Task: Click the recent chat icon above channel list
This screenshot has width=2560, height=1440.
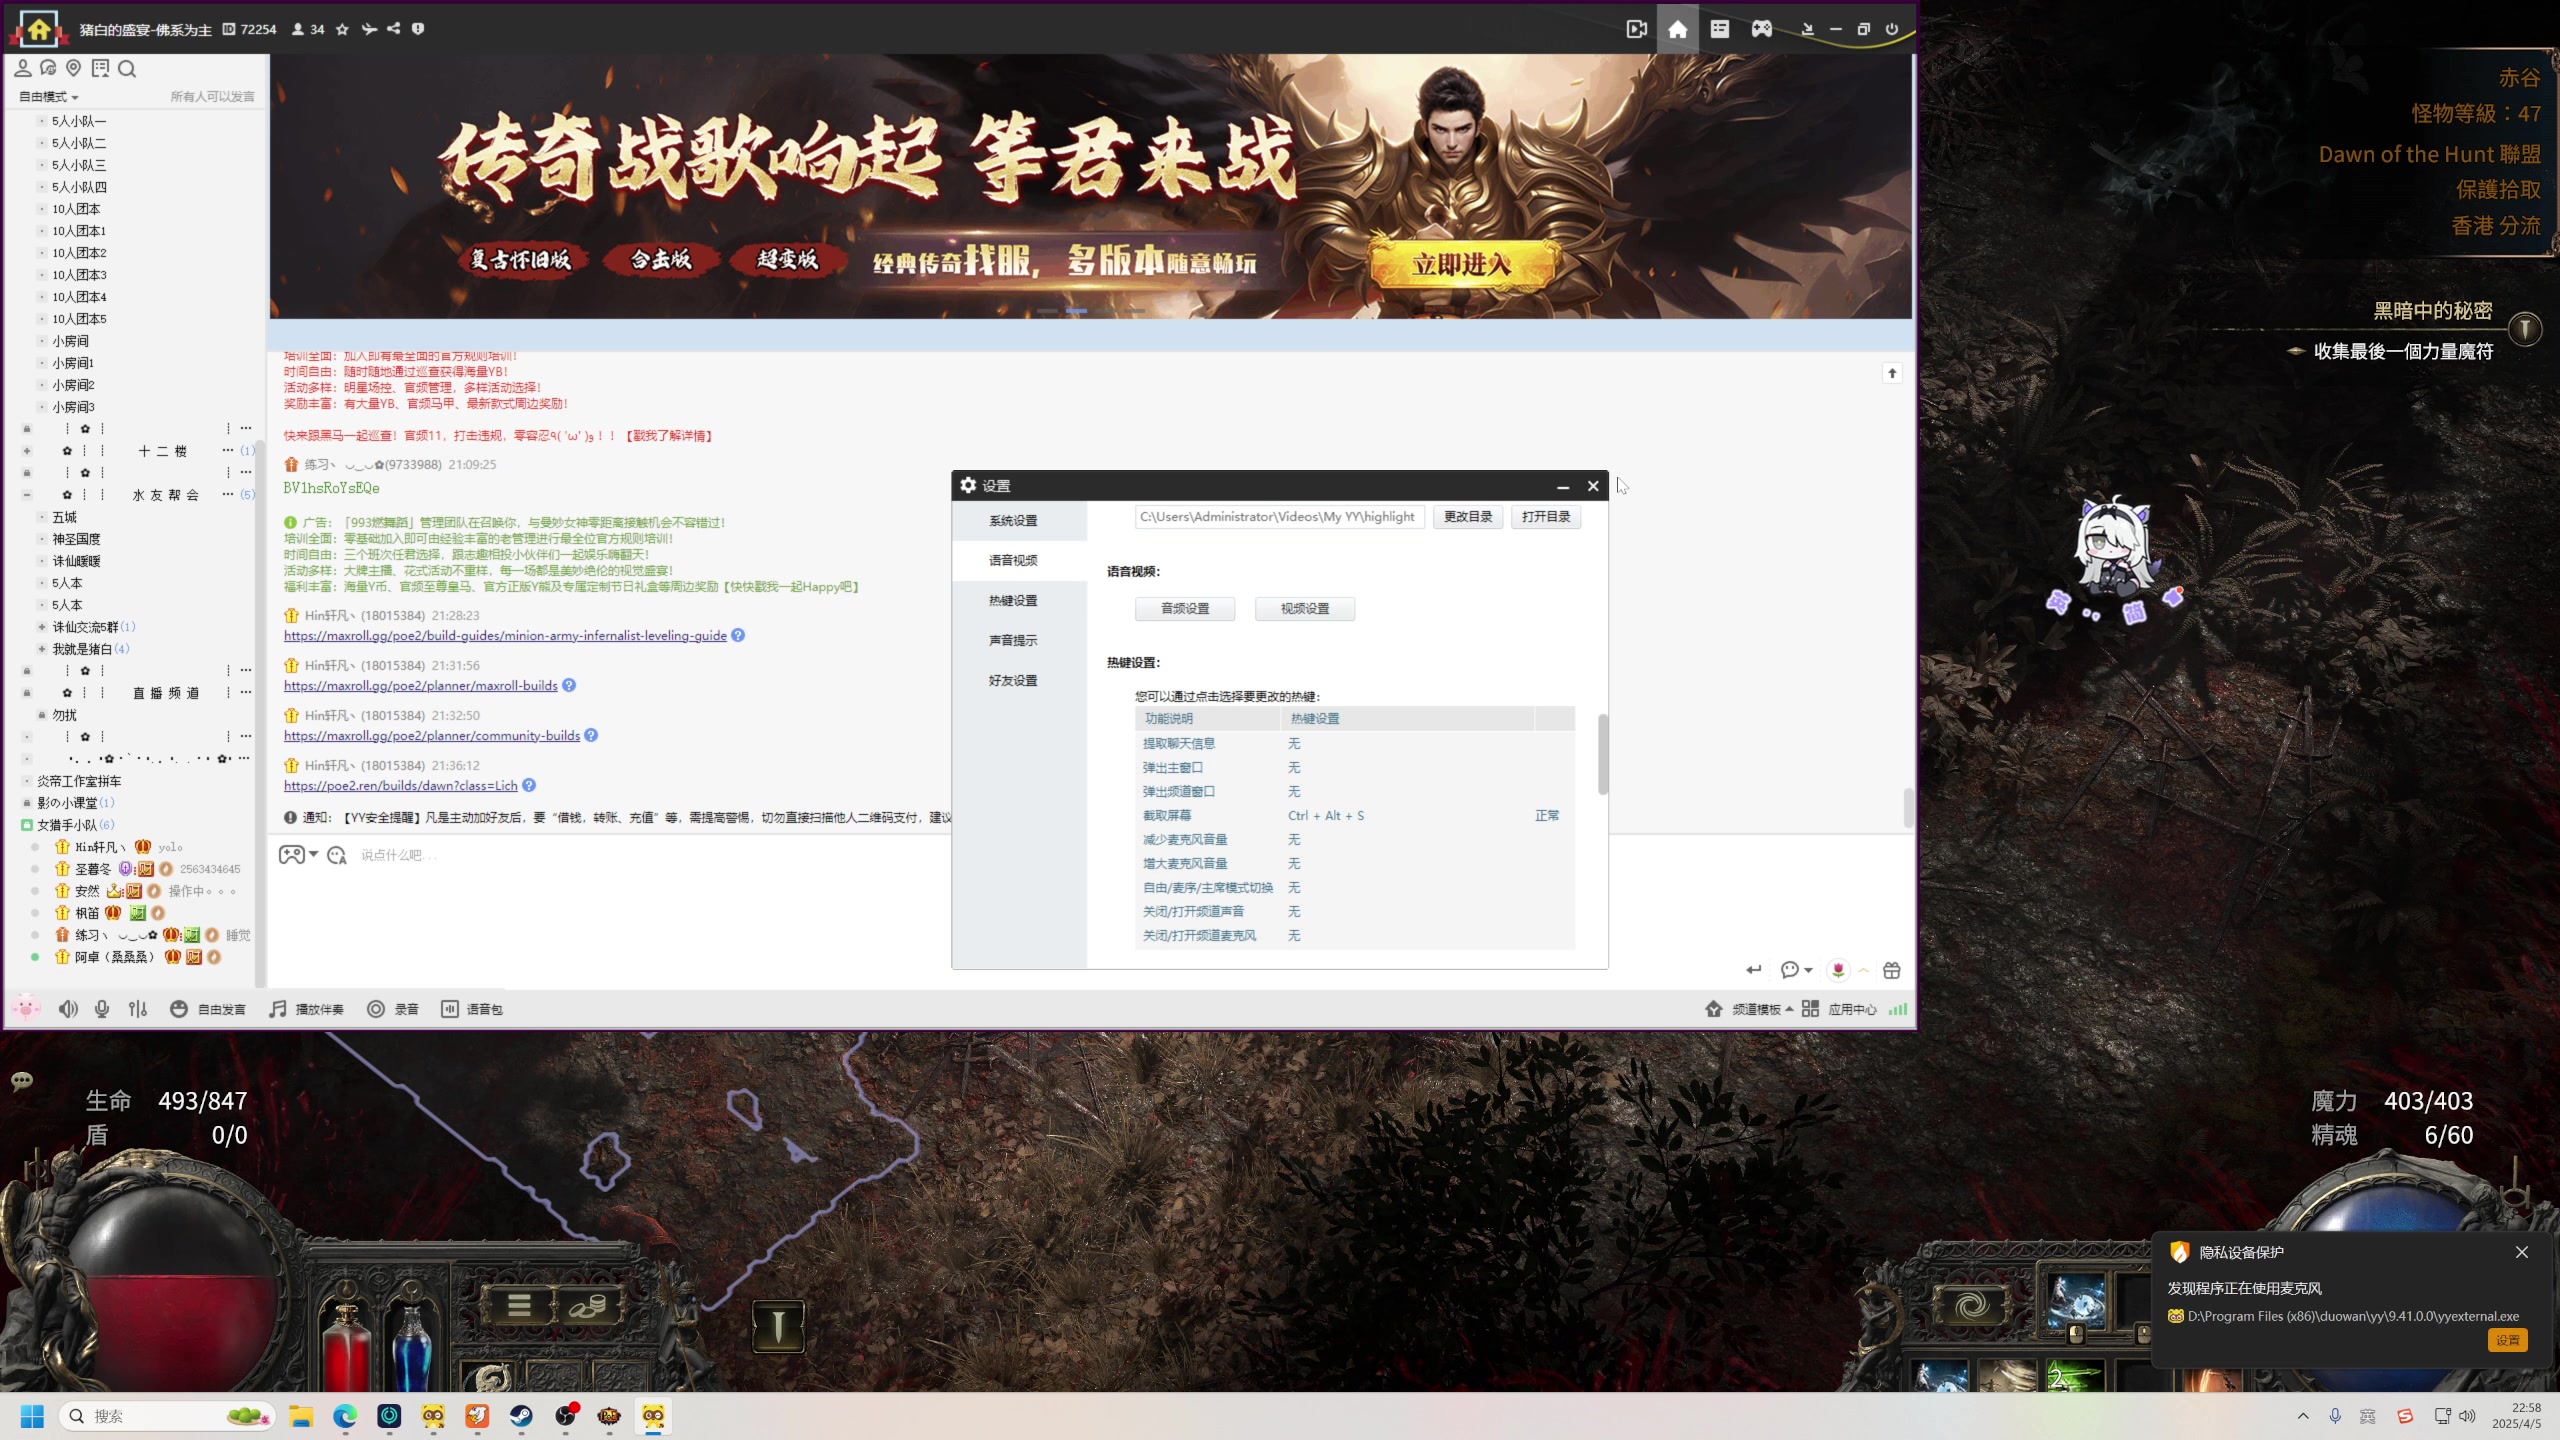Action: pyautogui.click(x=48, y=68)
